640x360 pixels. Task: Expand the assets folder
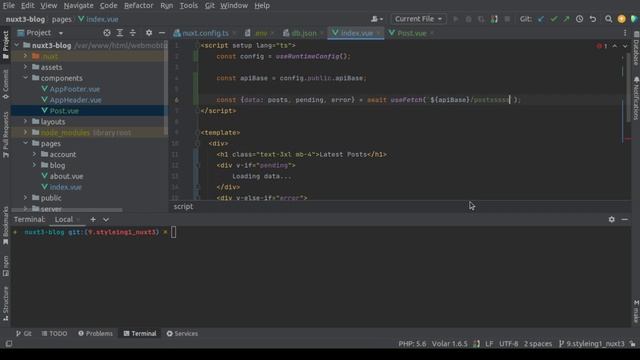pyautogui.click(x=25, y=67)
